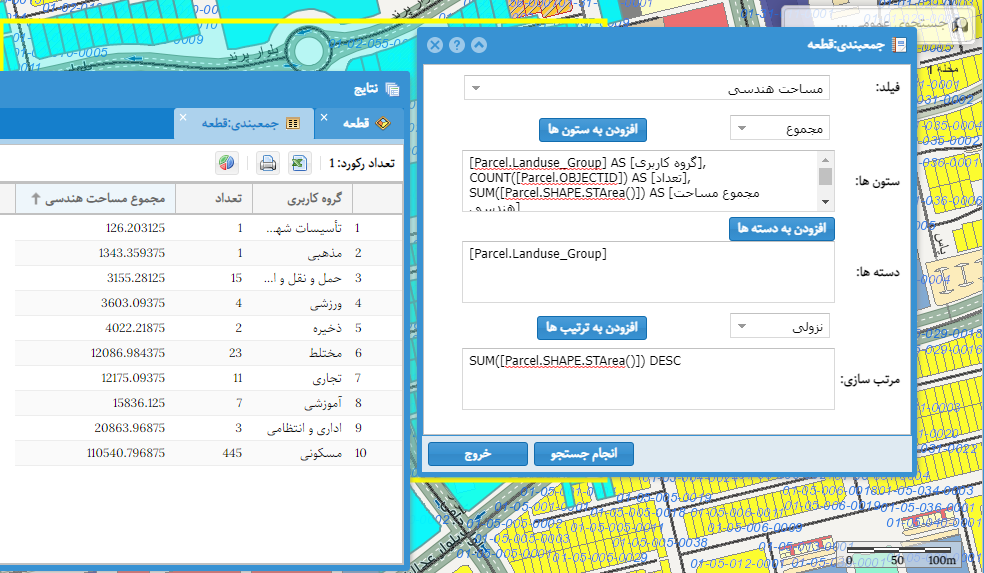
Task: Select the تجاری row cell
Action: point(302,378)
